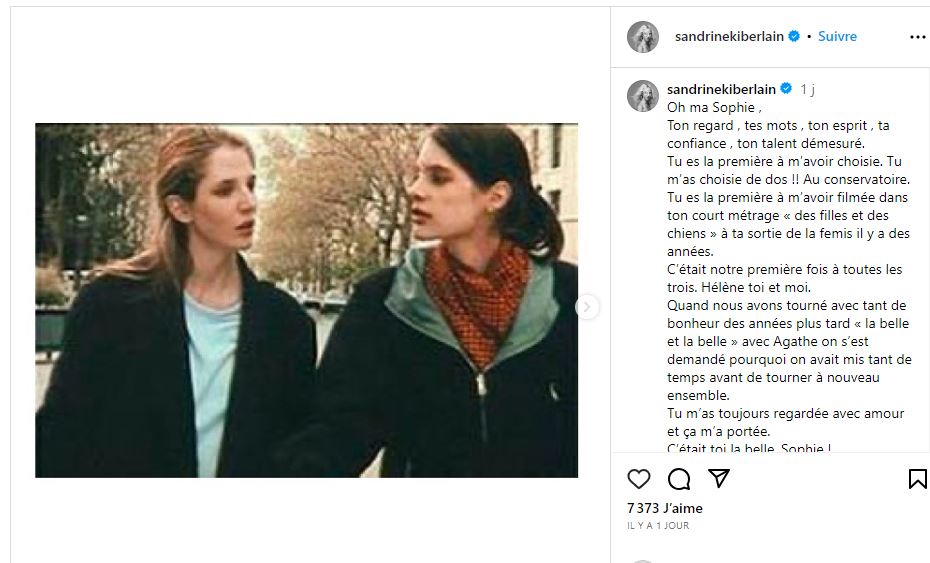Follow the account via Suivre

[x=837, y=36]
